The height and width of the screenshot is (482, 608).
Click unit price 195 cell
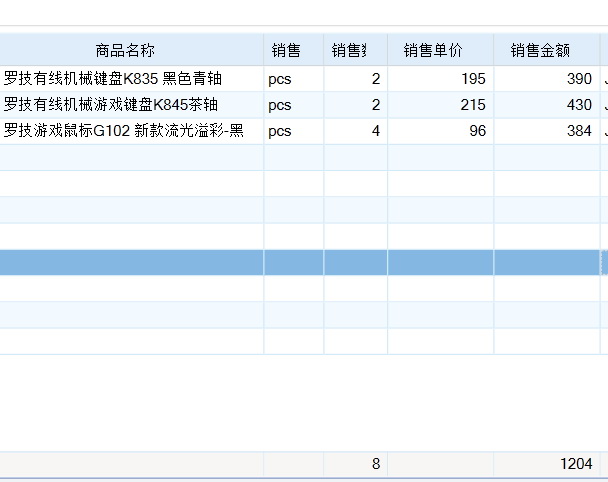[440, 79]
